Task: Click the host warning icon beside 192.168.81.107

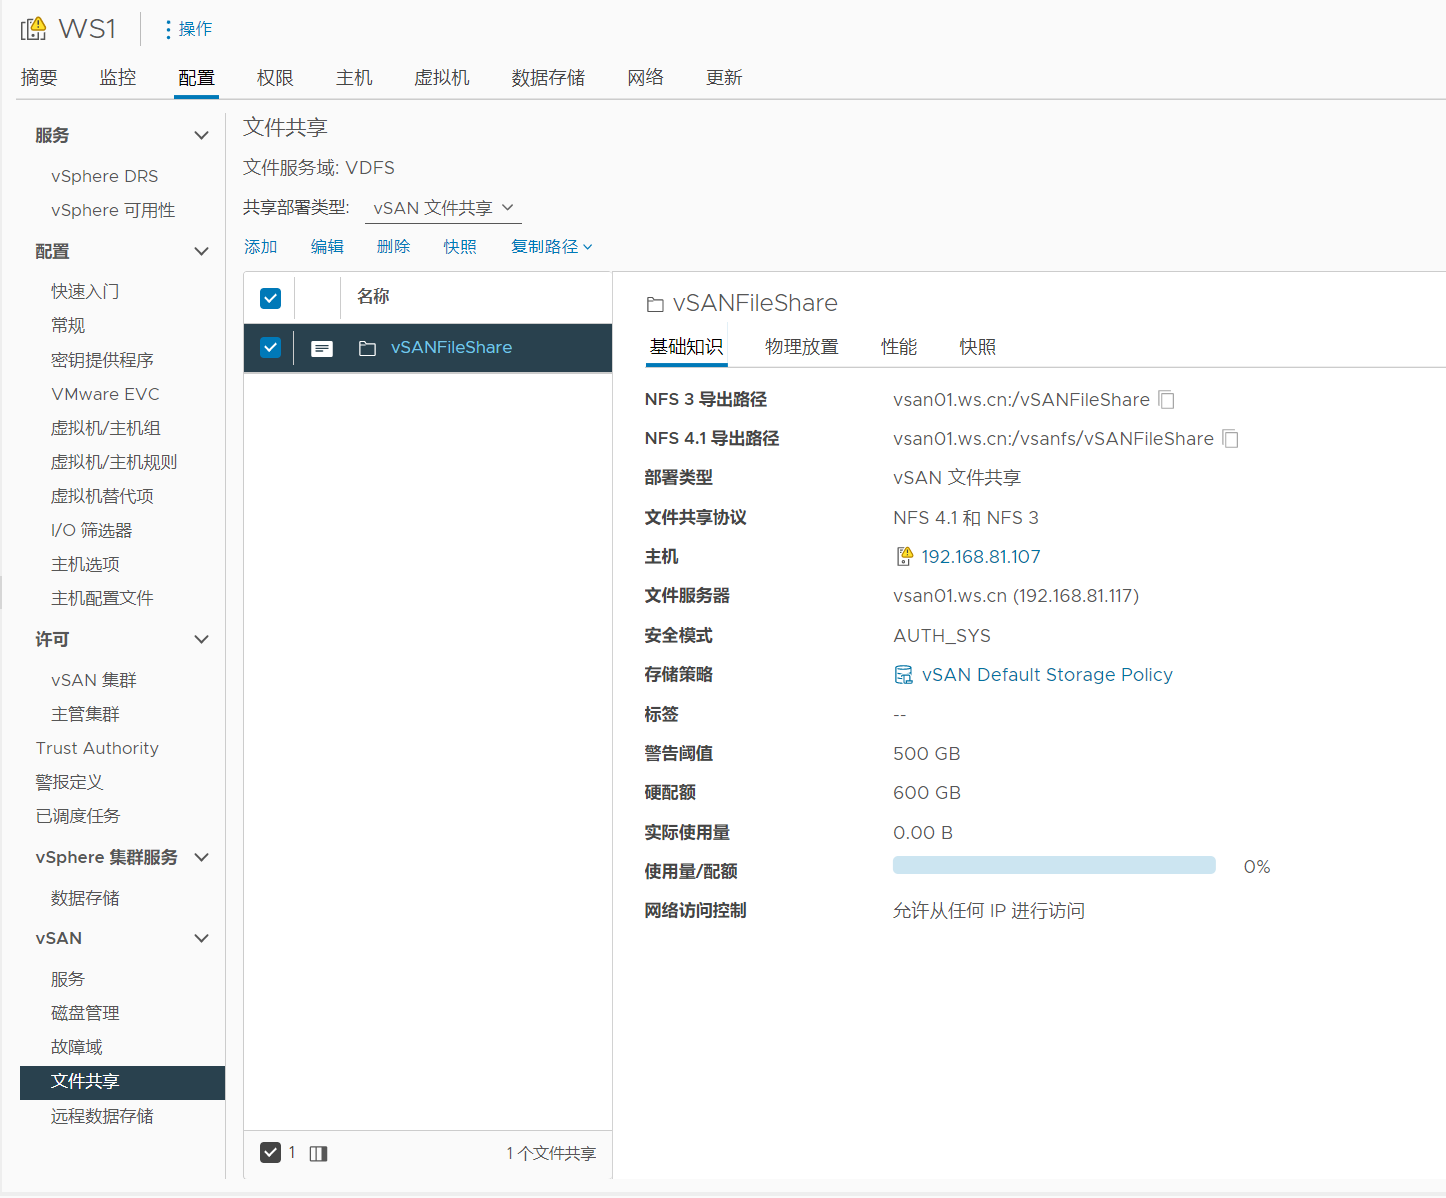Action: tap(904, 557)
